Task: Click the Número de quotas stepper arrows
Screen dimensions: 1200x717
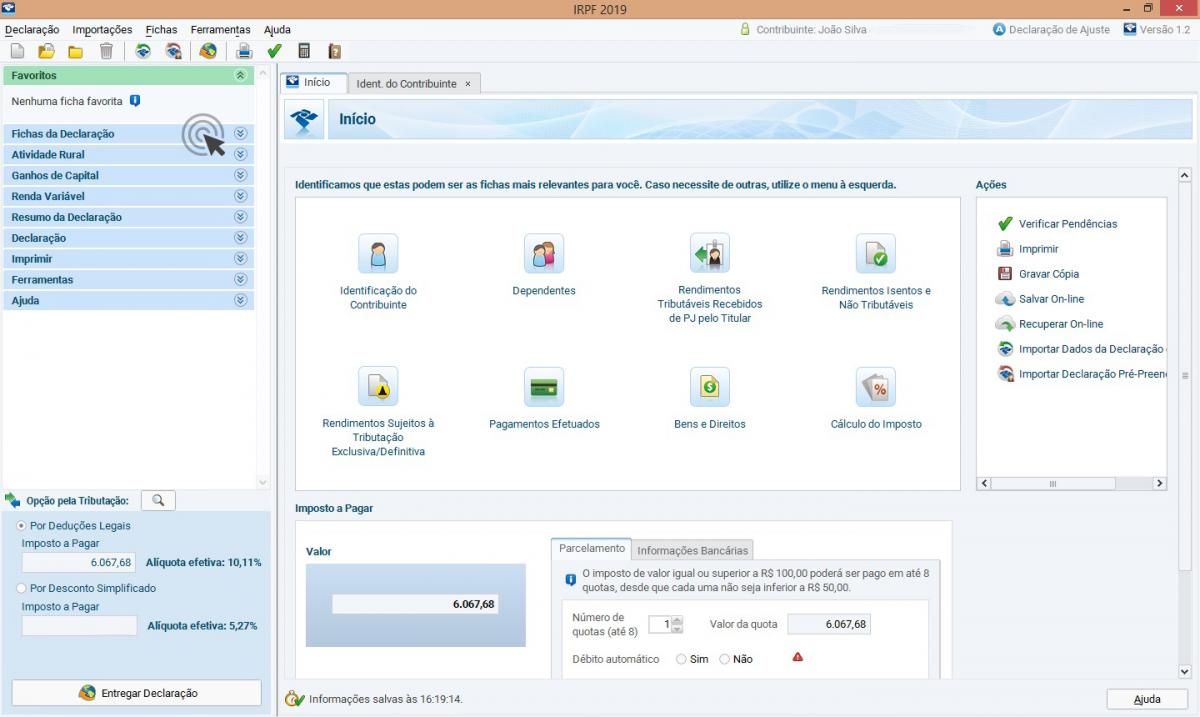Action: tap(678, 624)
